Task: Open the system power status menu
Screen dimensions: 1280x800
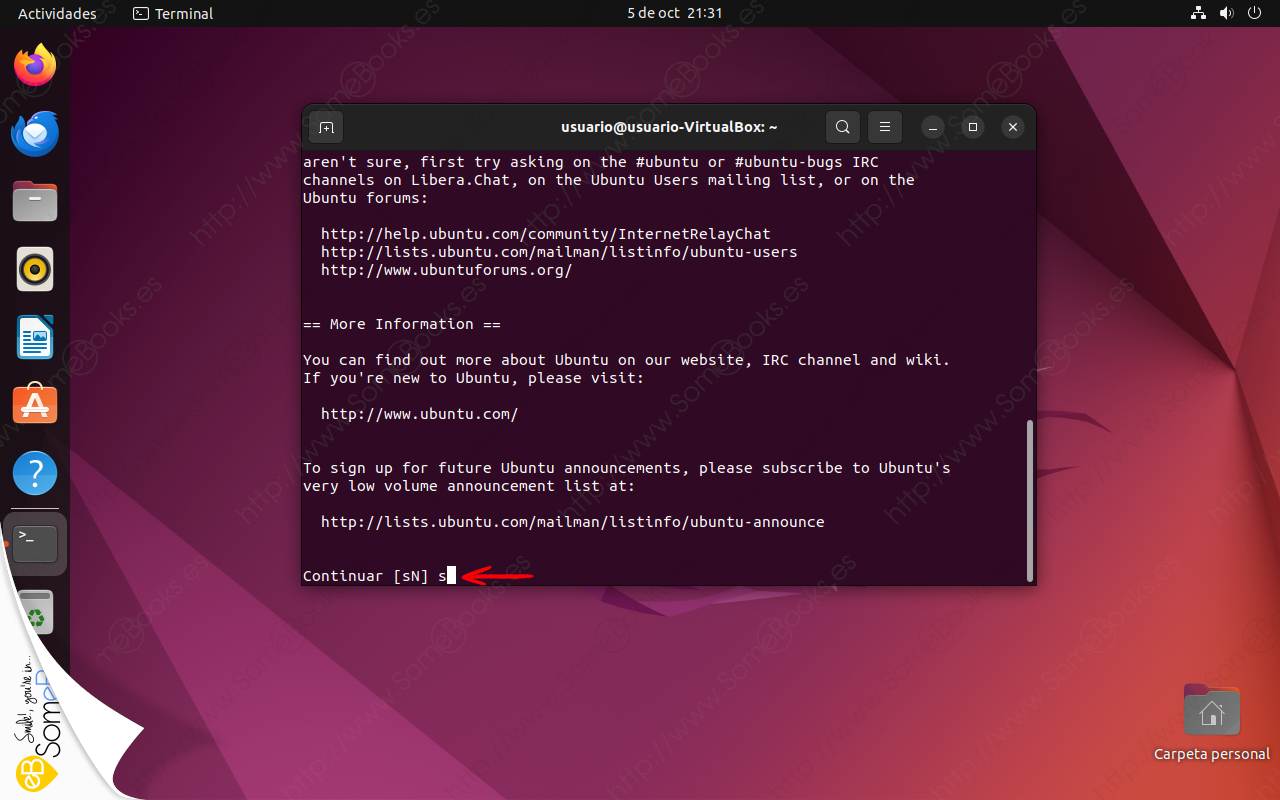Action: point(1254,13)
